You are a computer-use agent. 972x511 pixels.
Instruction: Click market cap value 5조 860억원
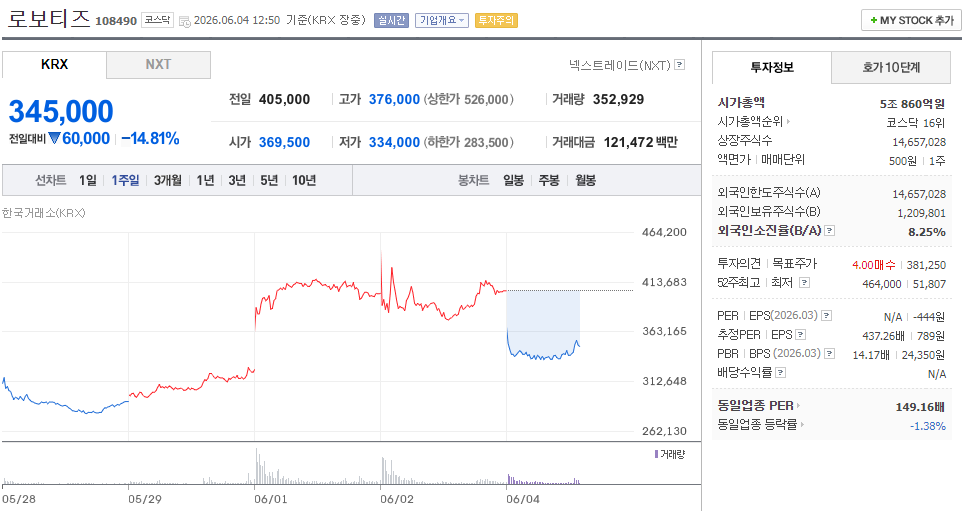click(912, 104)
